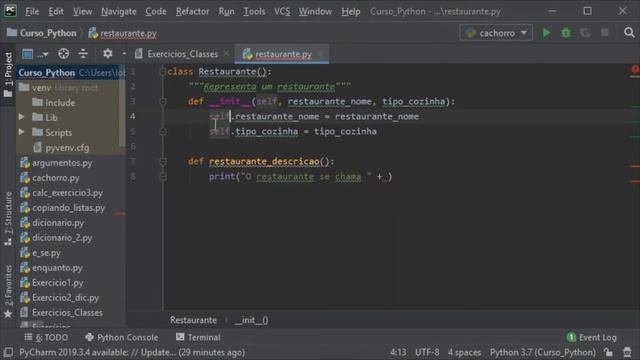
Task: Open the File menu
Action: (x=32, y=11)
